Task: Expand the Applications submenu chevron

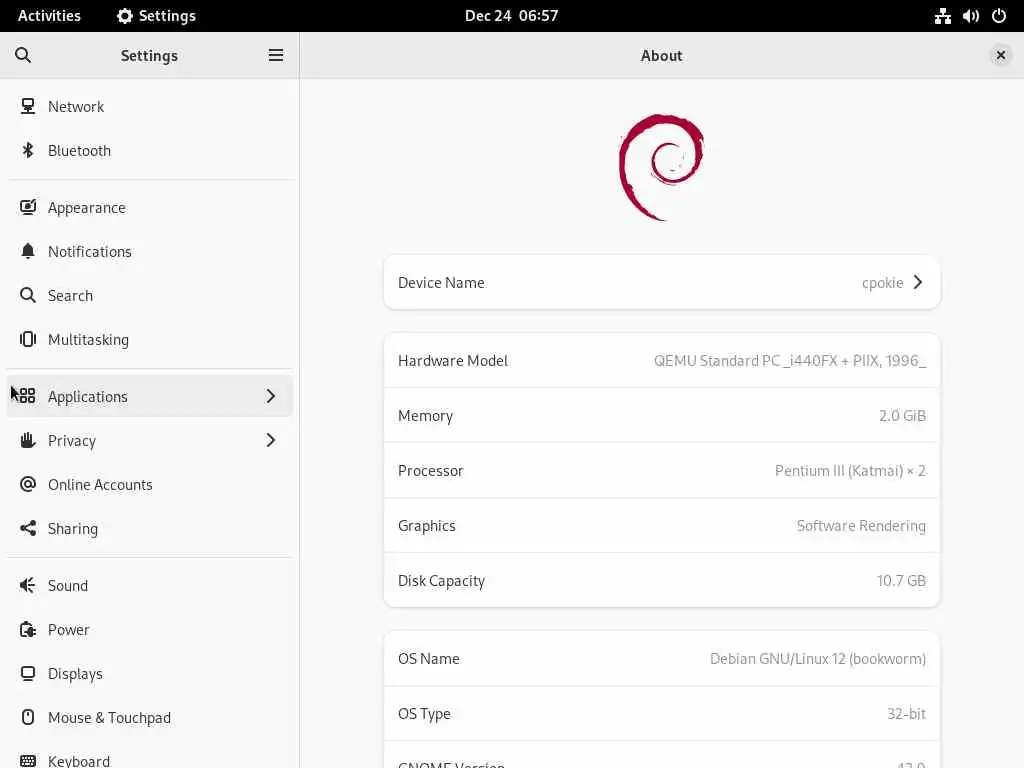Action: point(270,396)
